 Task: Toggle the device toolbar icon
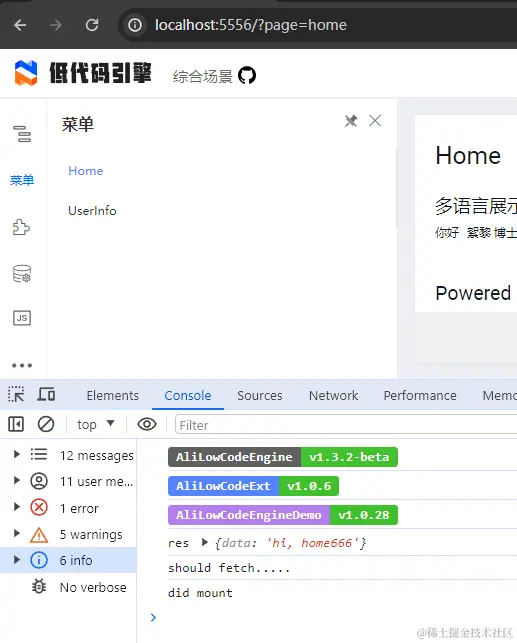point(46,394)
